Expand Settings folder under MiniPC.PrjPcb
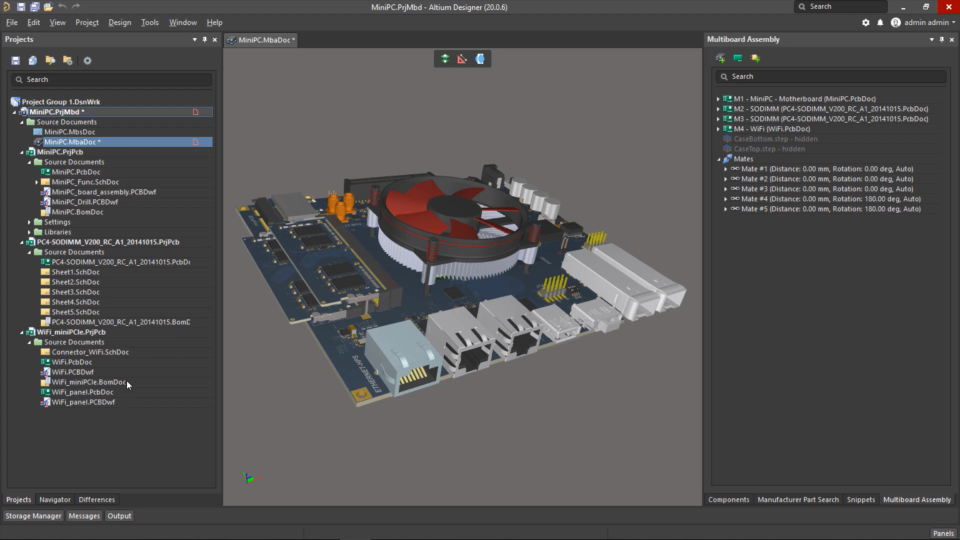Image resolution: width=960 pixels, height=540 pixels. (29, 222)
